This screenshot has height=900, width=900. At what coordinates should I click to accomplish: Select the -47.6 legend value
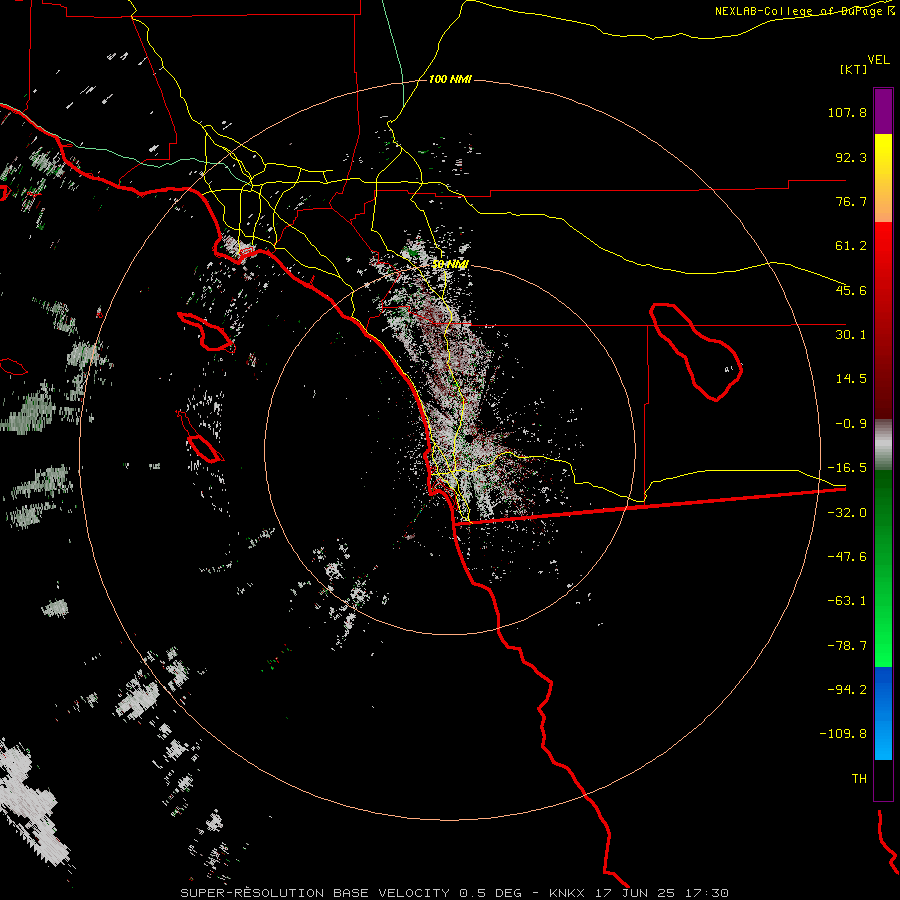click(x=847, y=557)
